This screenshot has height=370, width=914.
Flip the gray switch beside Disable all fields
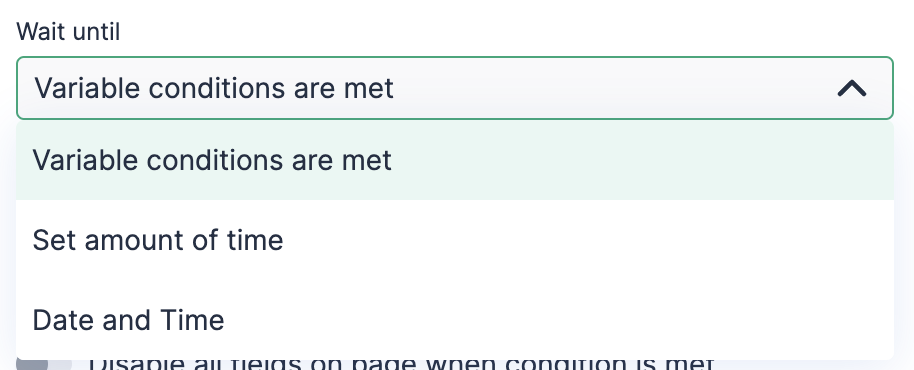44,364
